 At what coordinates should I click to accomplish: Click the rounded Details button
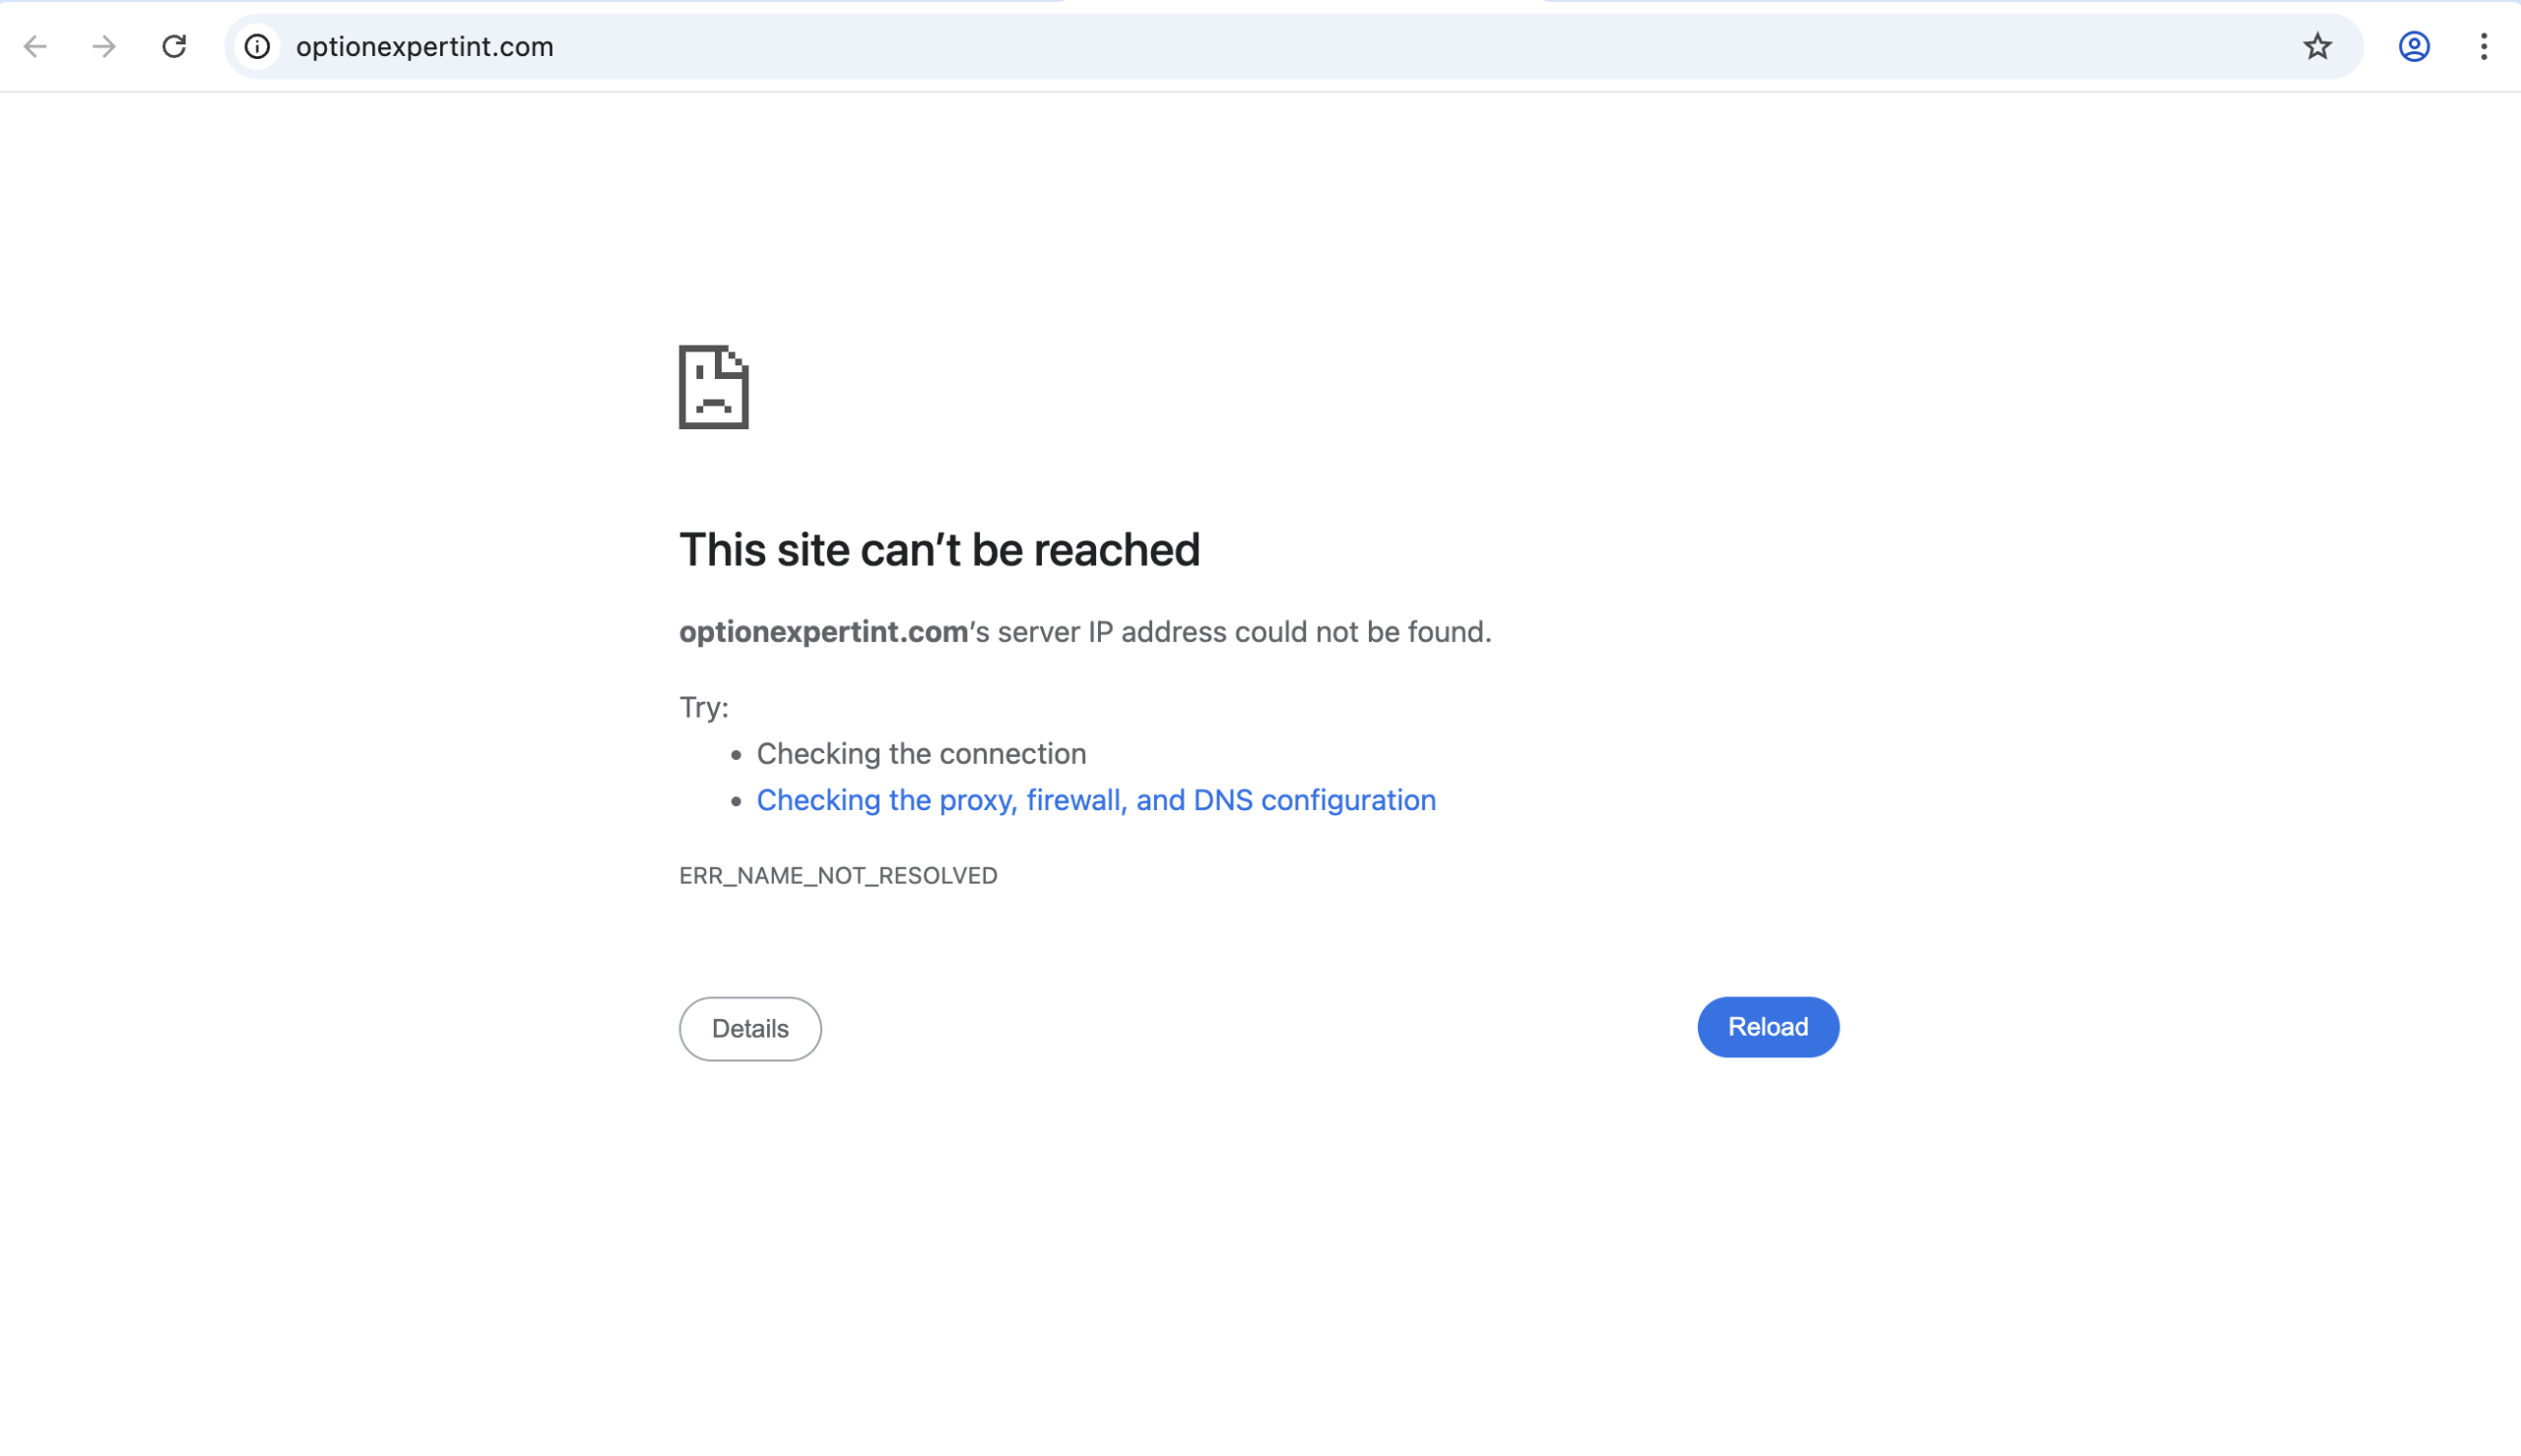(749, 1028)
